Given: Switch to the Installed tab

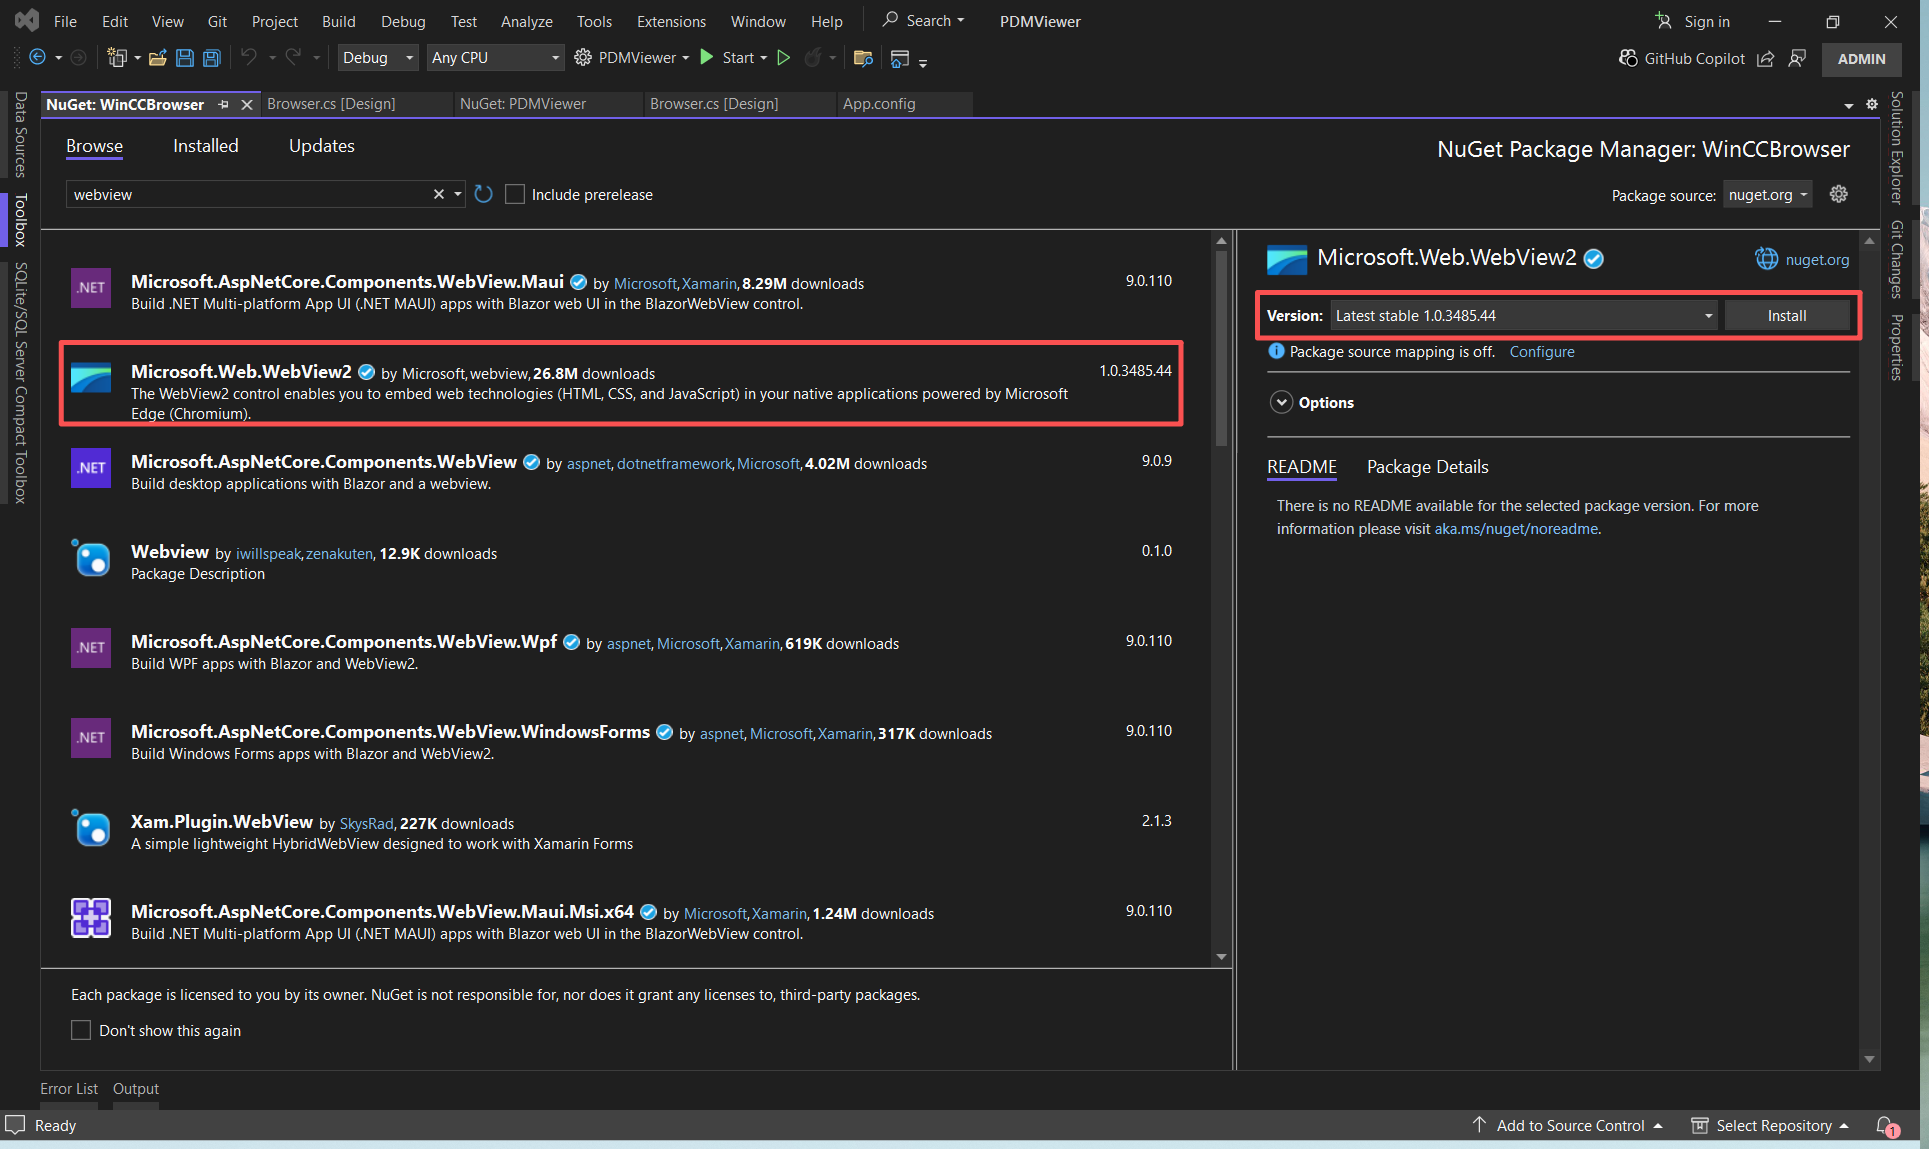Looking at the screenshot, I should [x=206, y=146].
